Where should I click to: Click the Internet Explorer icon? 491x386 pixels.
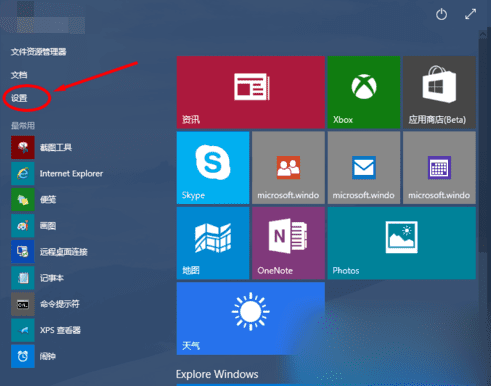coord(23,173)
